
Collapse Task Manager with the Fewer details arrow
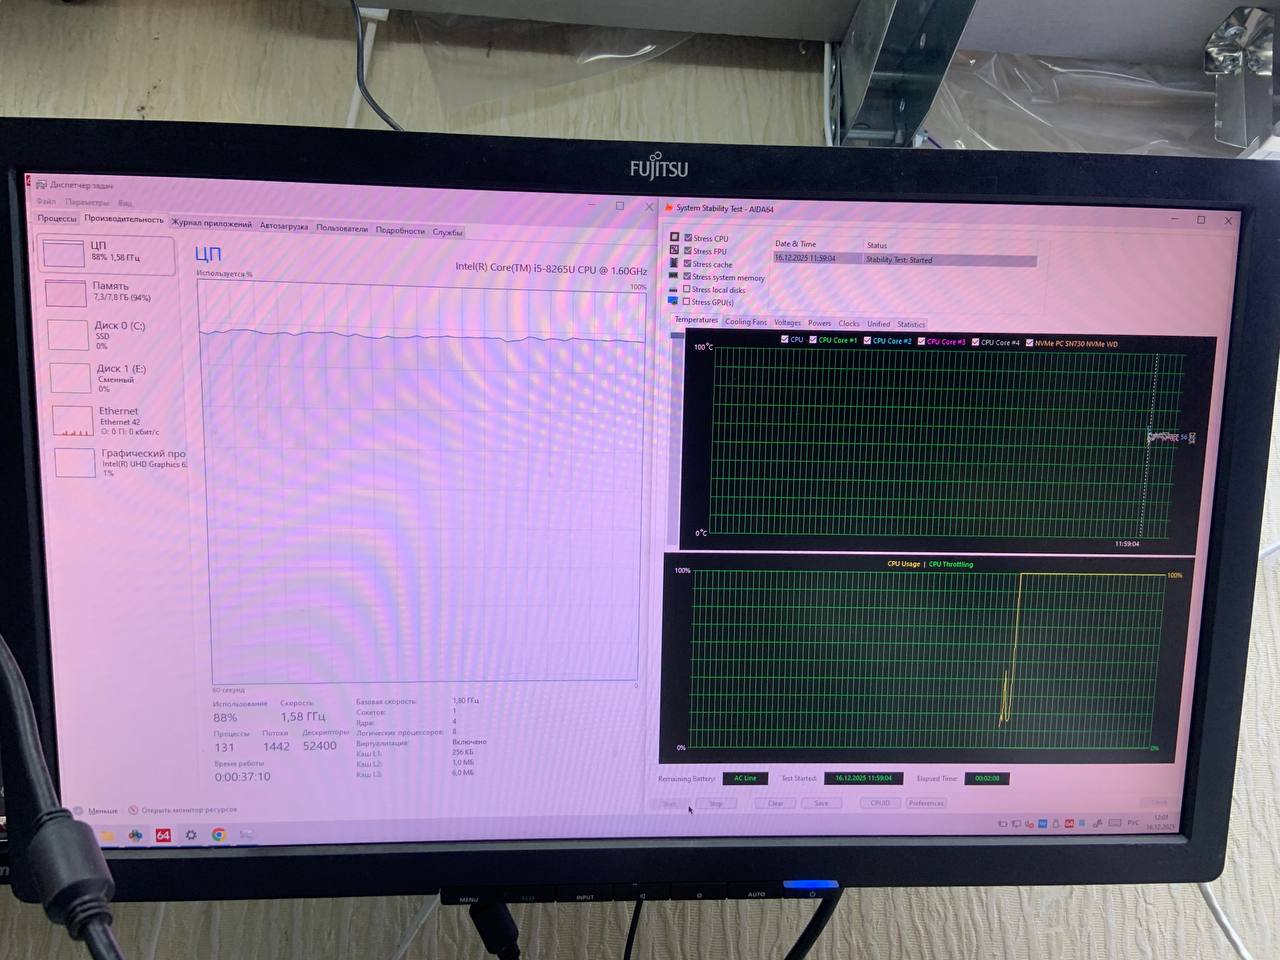point(78,810)
